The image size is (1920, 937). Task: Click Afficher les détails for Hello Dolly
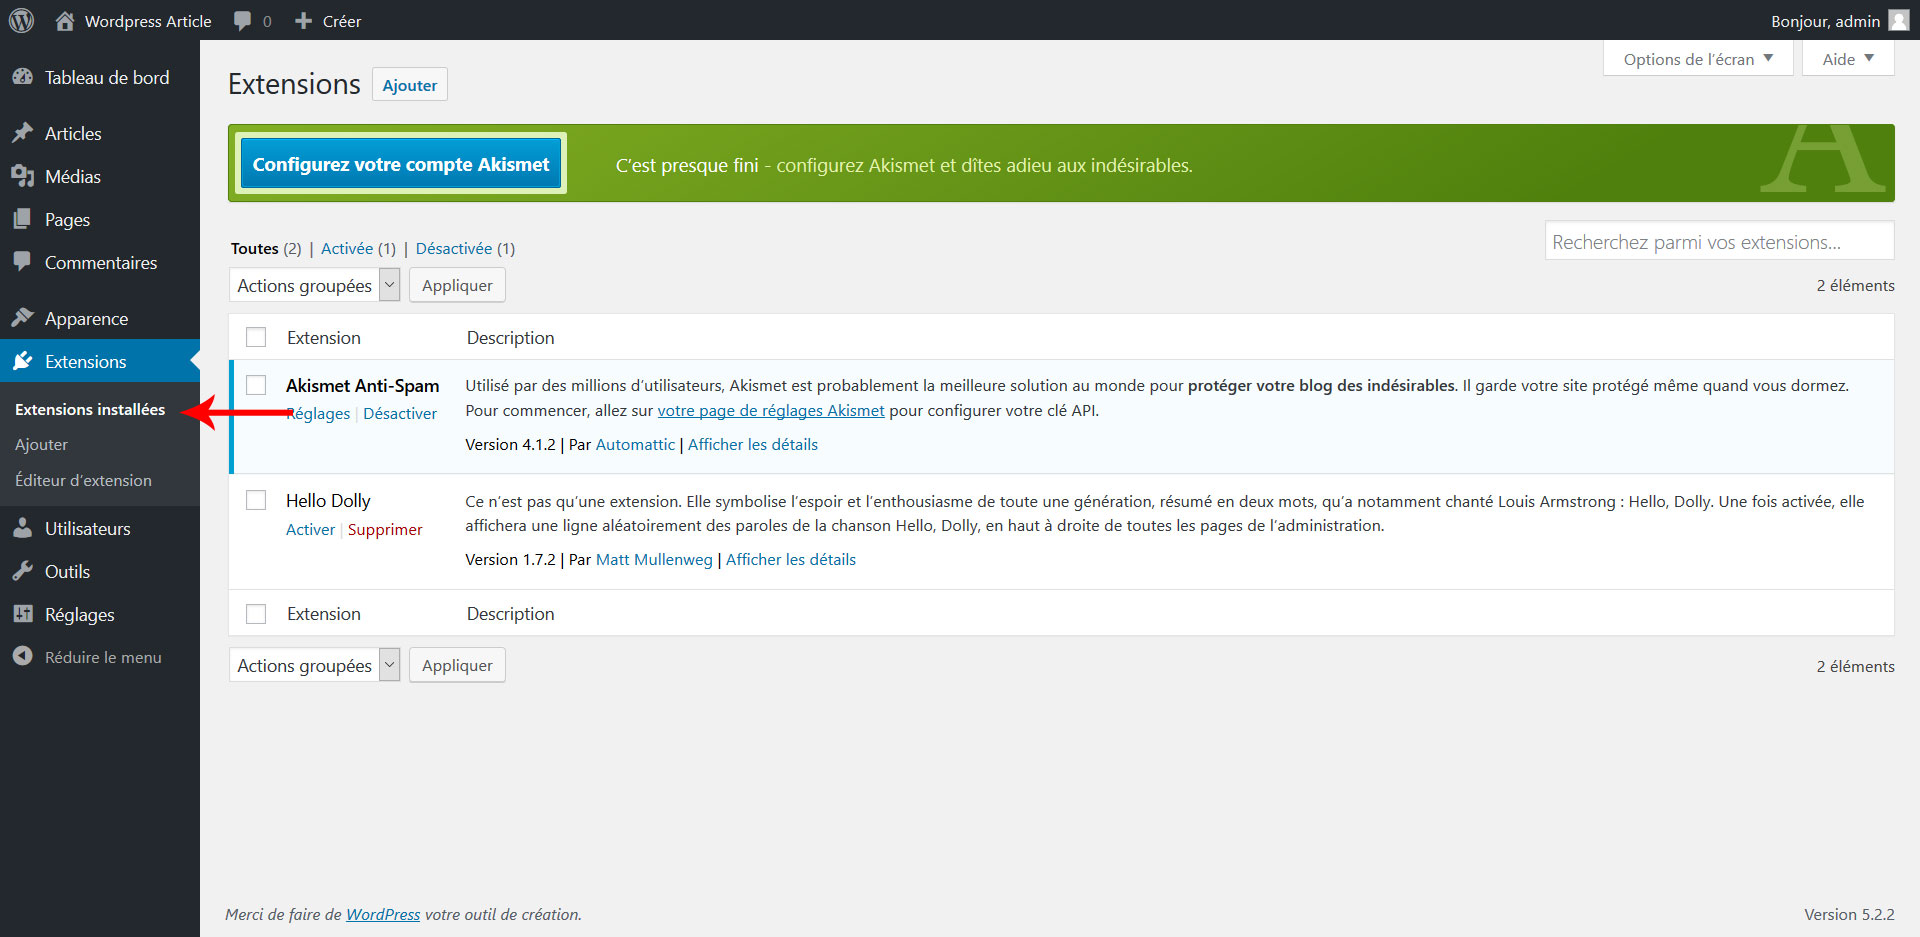click(x=791, y=559)
